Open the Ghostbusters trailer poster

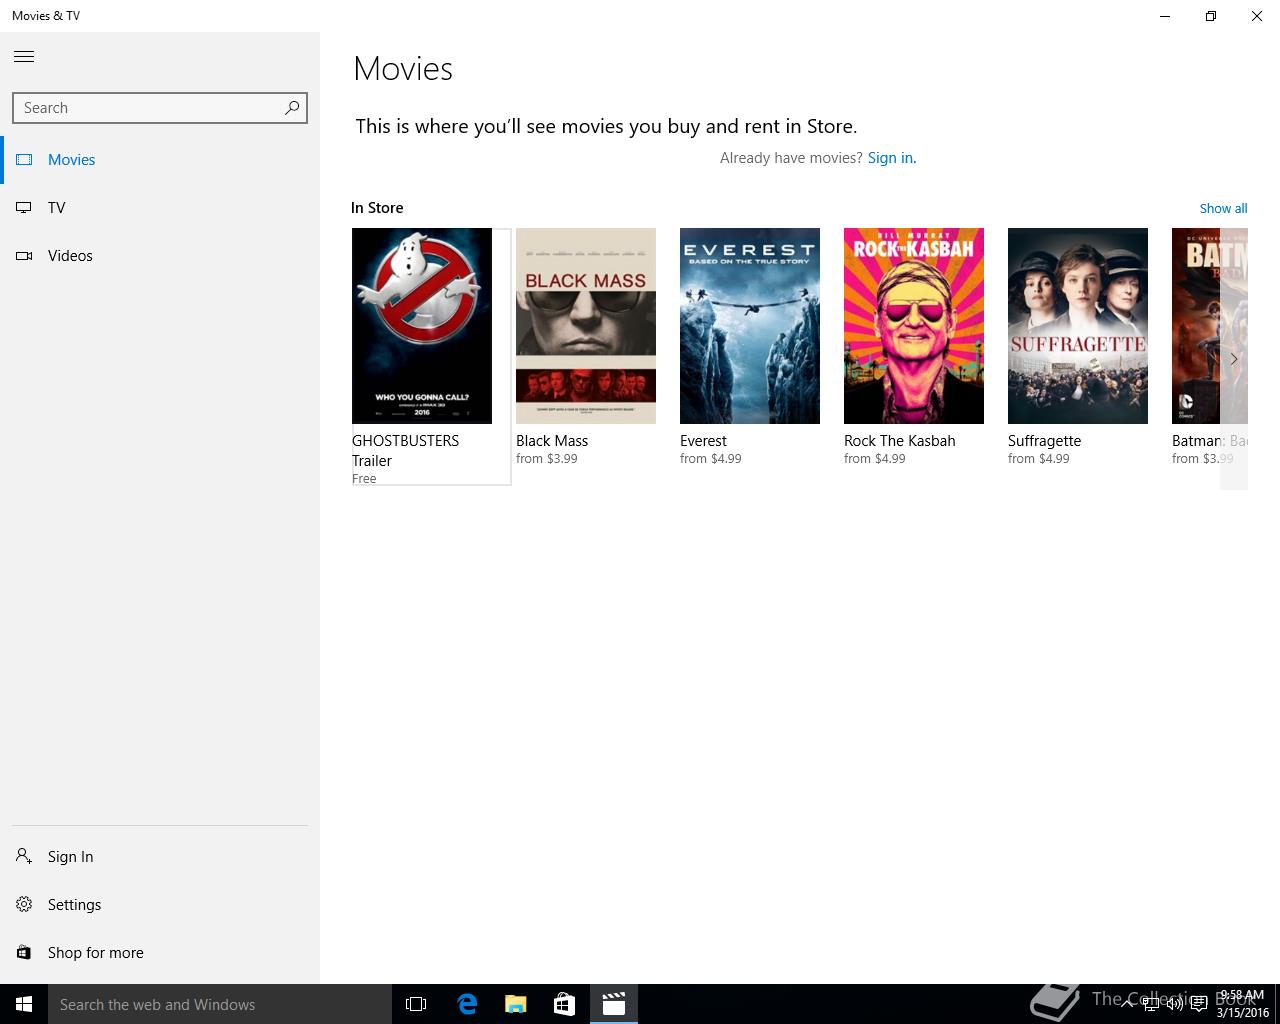pos(422,326)
